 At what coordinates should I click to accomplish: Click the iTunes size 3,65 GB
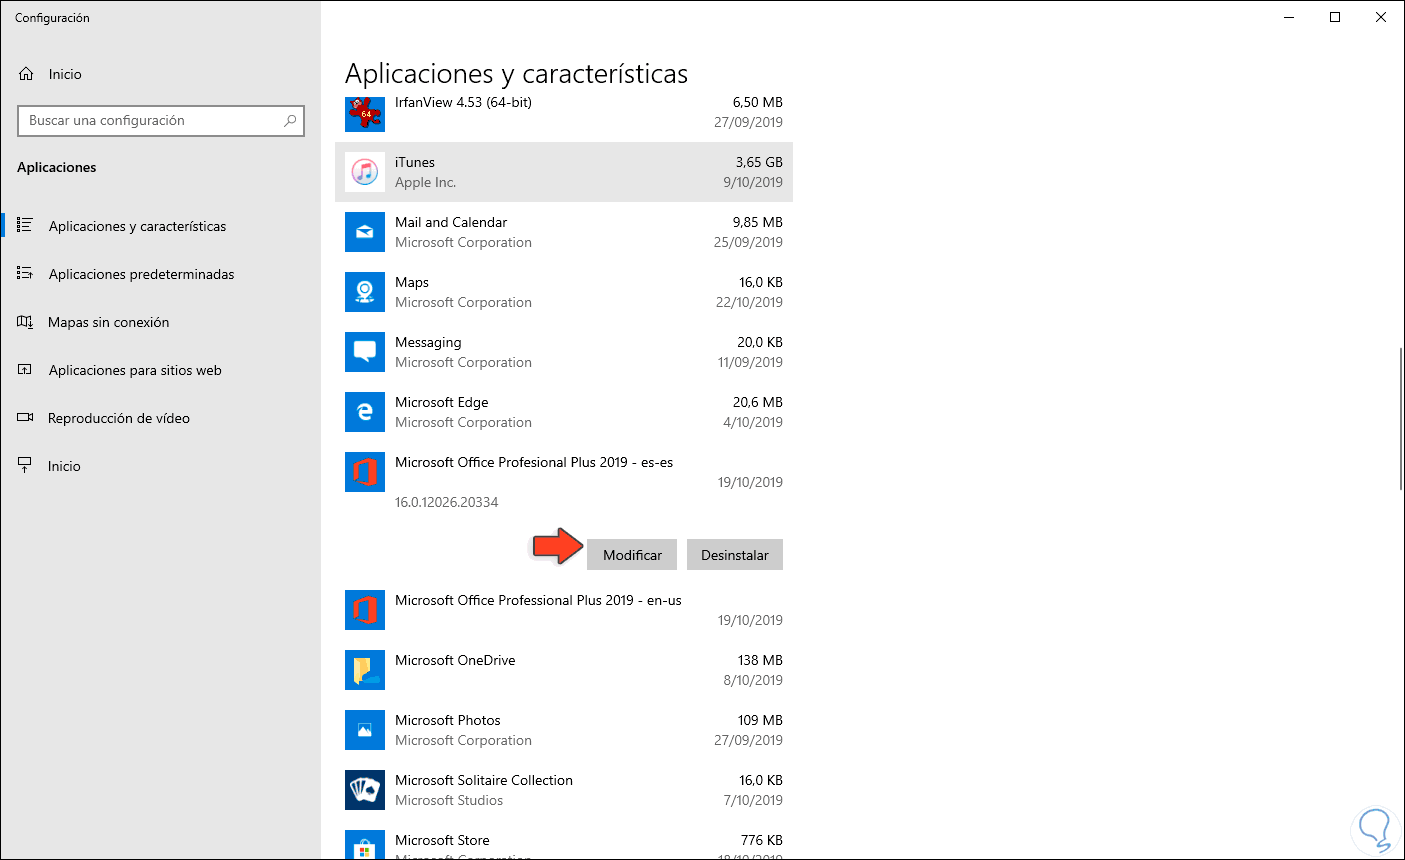click(759, 162)
